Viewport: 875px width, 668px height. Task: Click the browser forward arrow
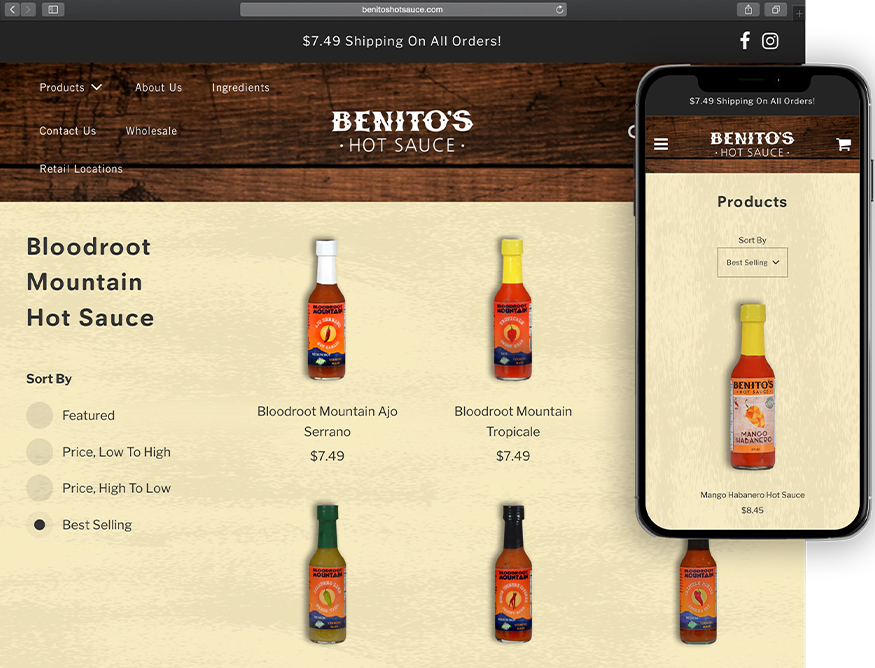click(28, 9)
